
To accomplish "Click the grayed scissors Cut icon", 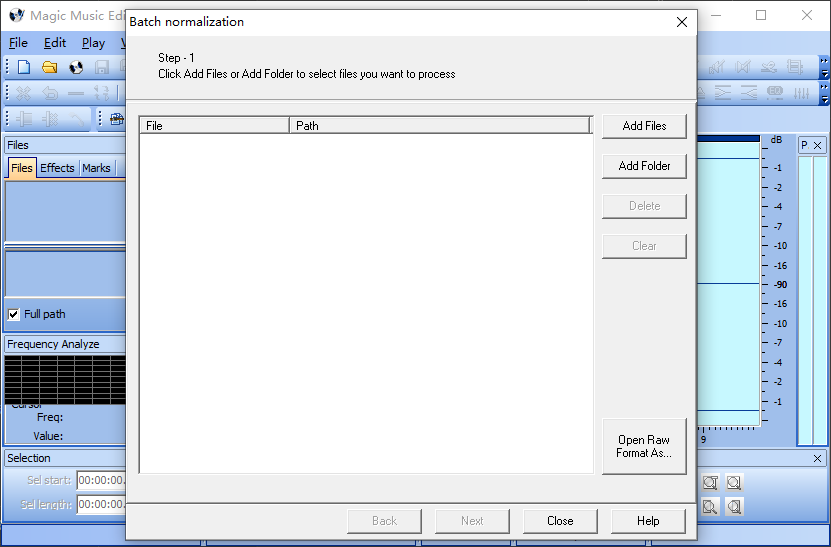I will click(23, 93).
